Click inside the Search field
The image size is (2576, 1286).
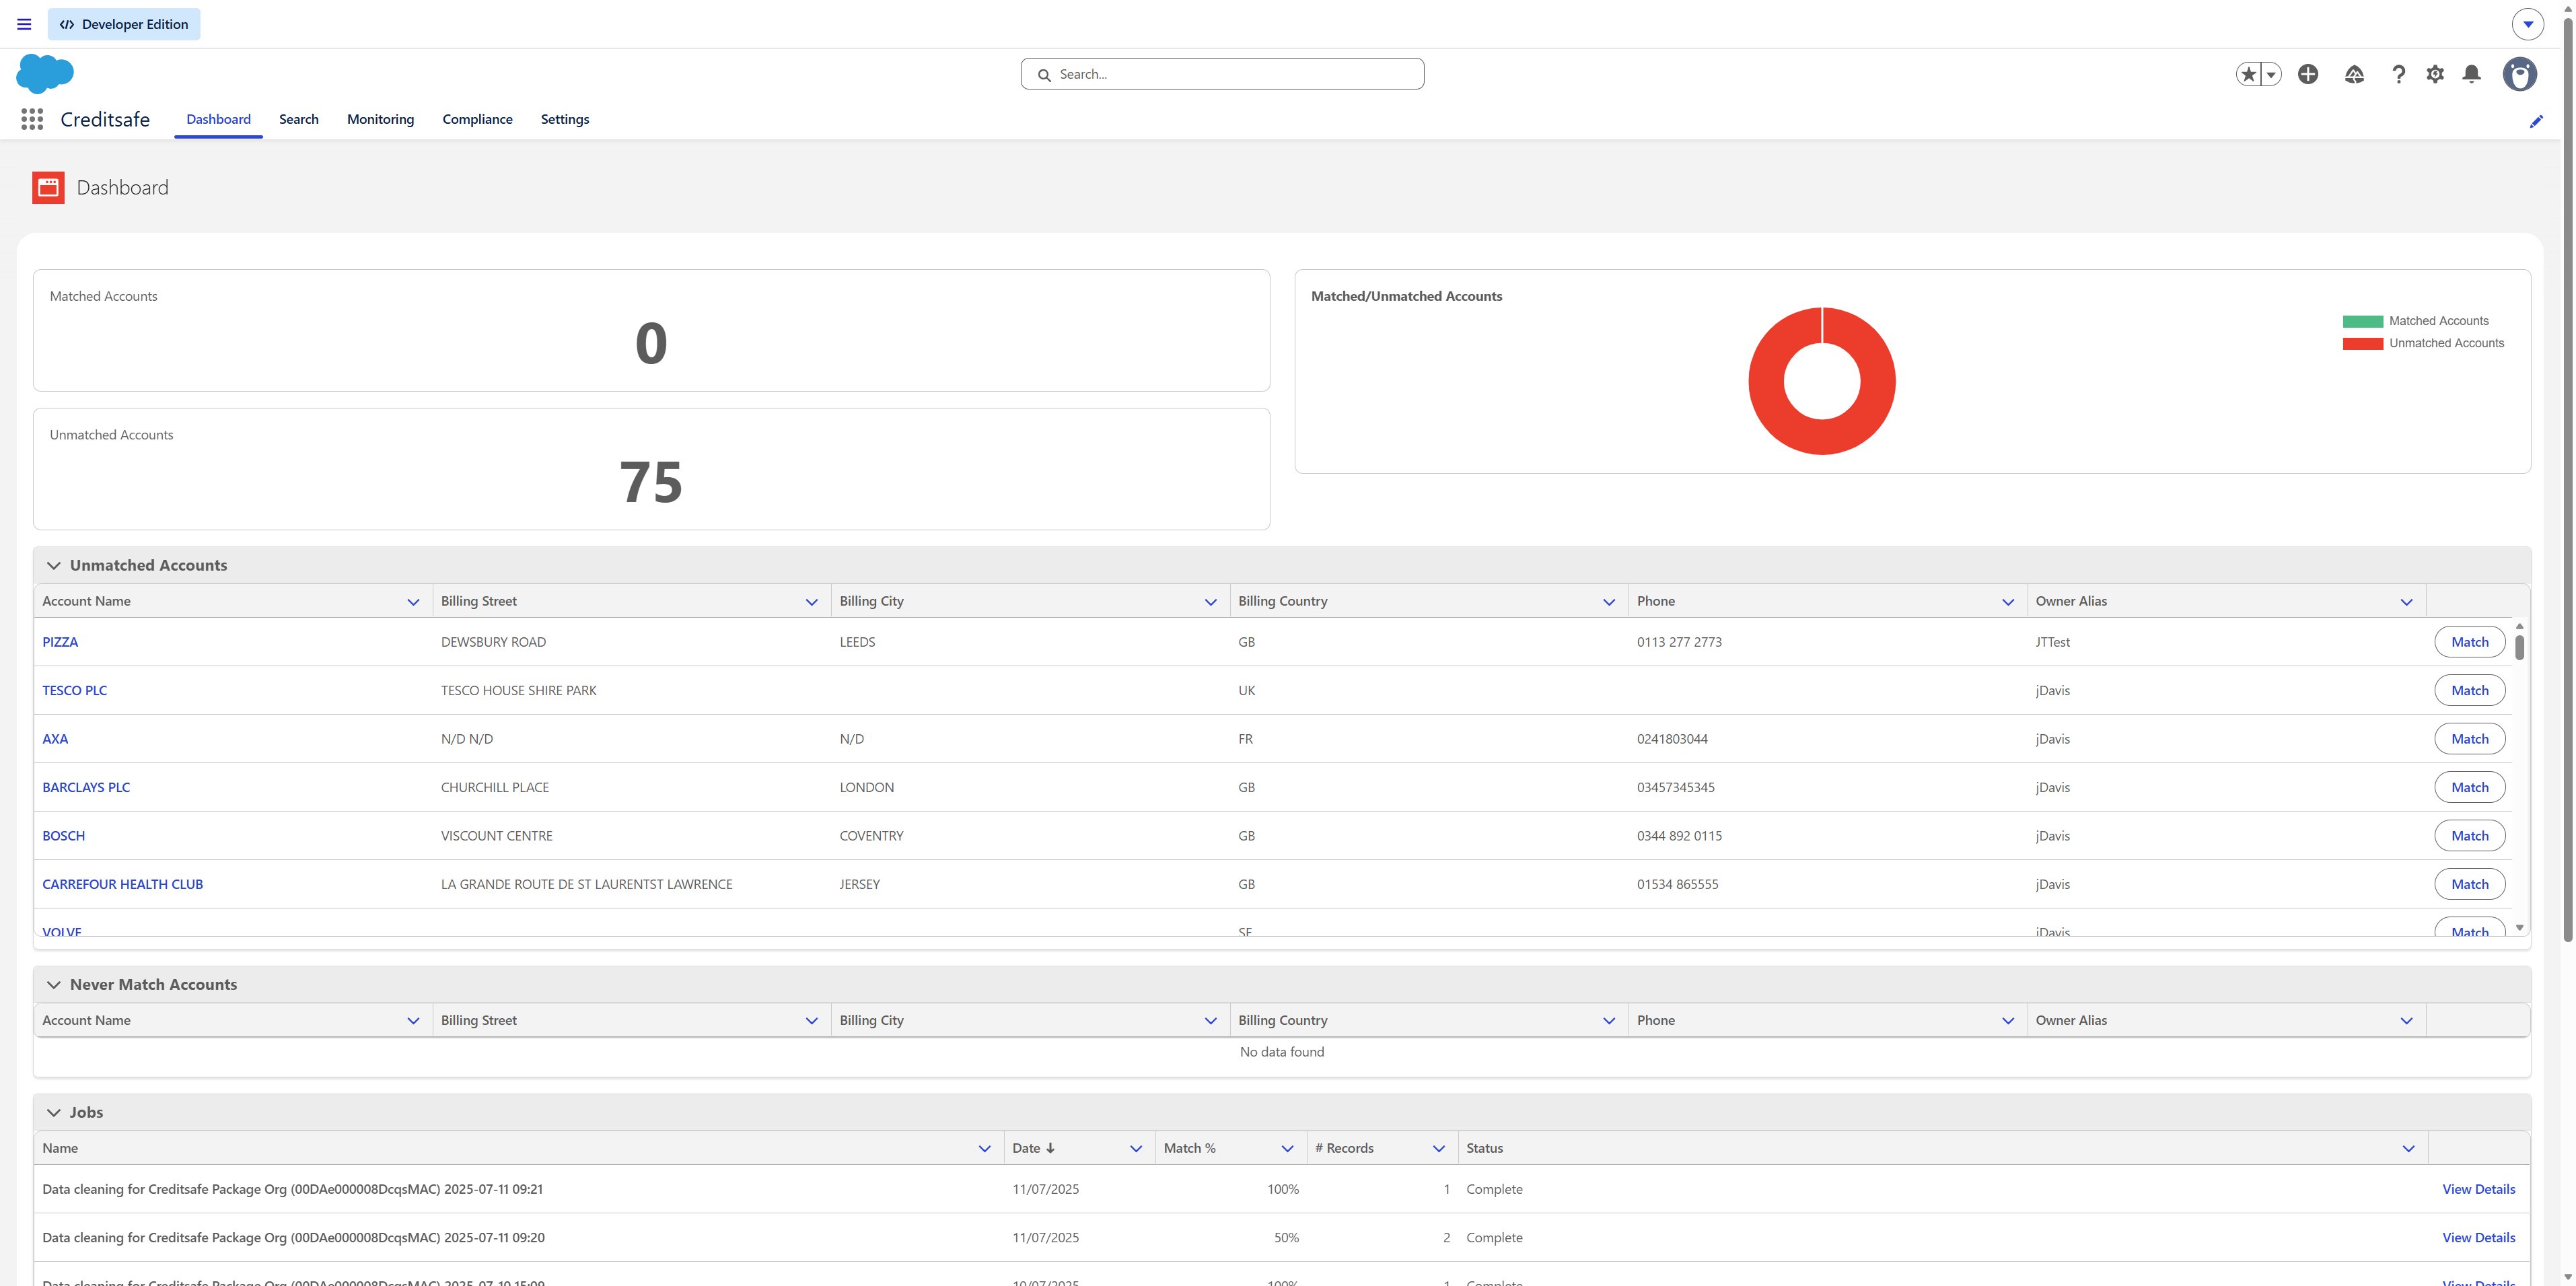pyautogui.click(x=1222, y=73)
